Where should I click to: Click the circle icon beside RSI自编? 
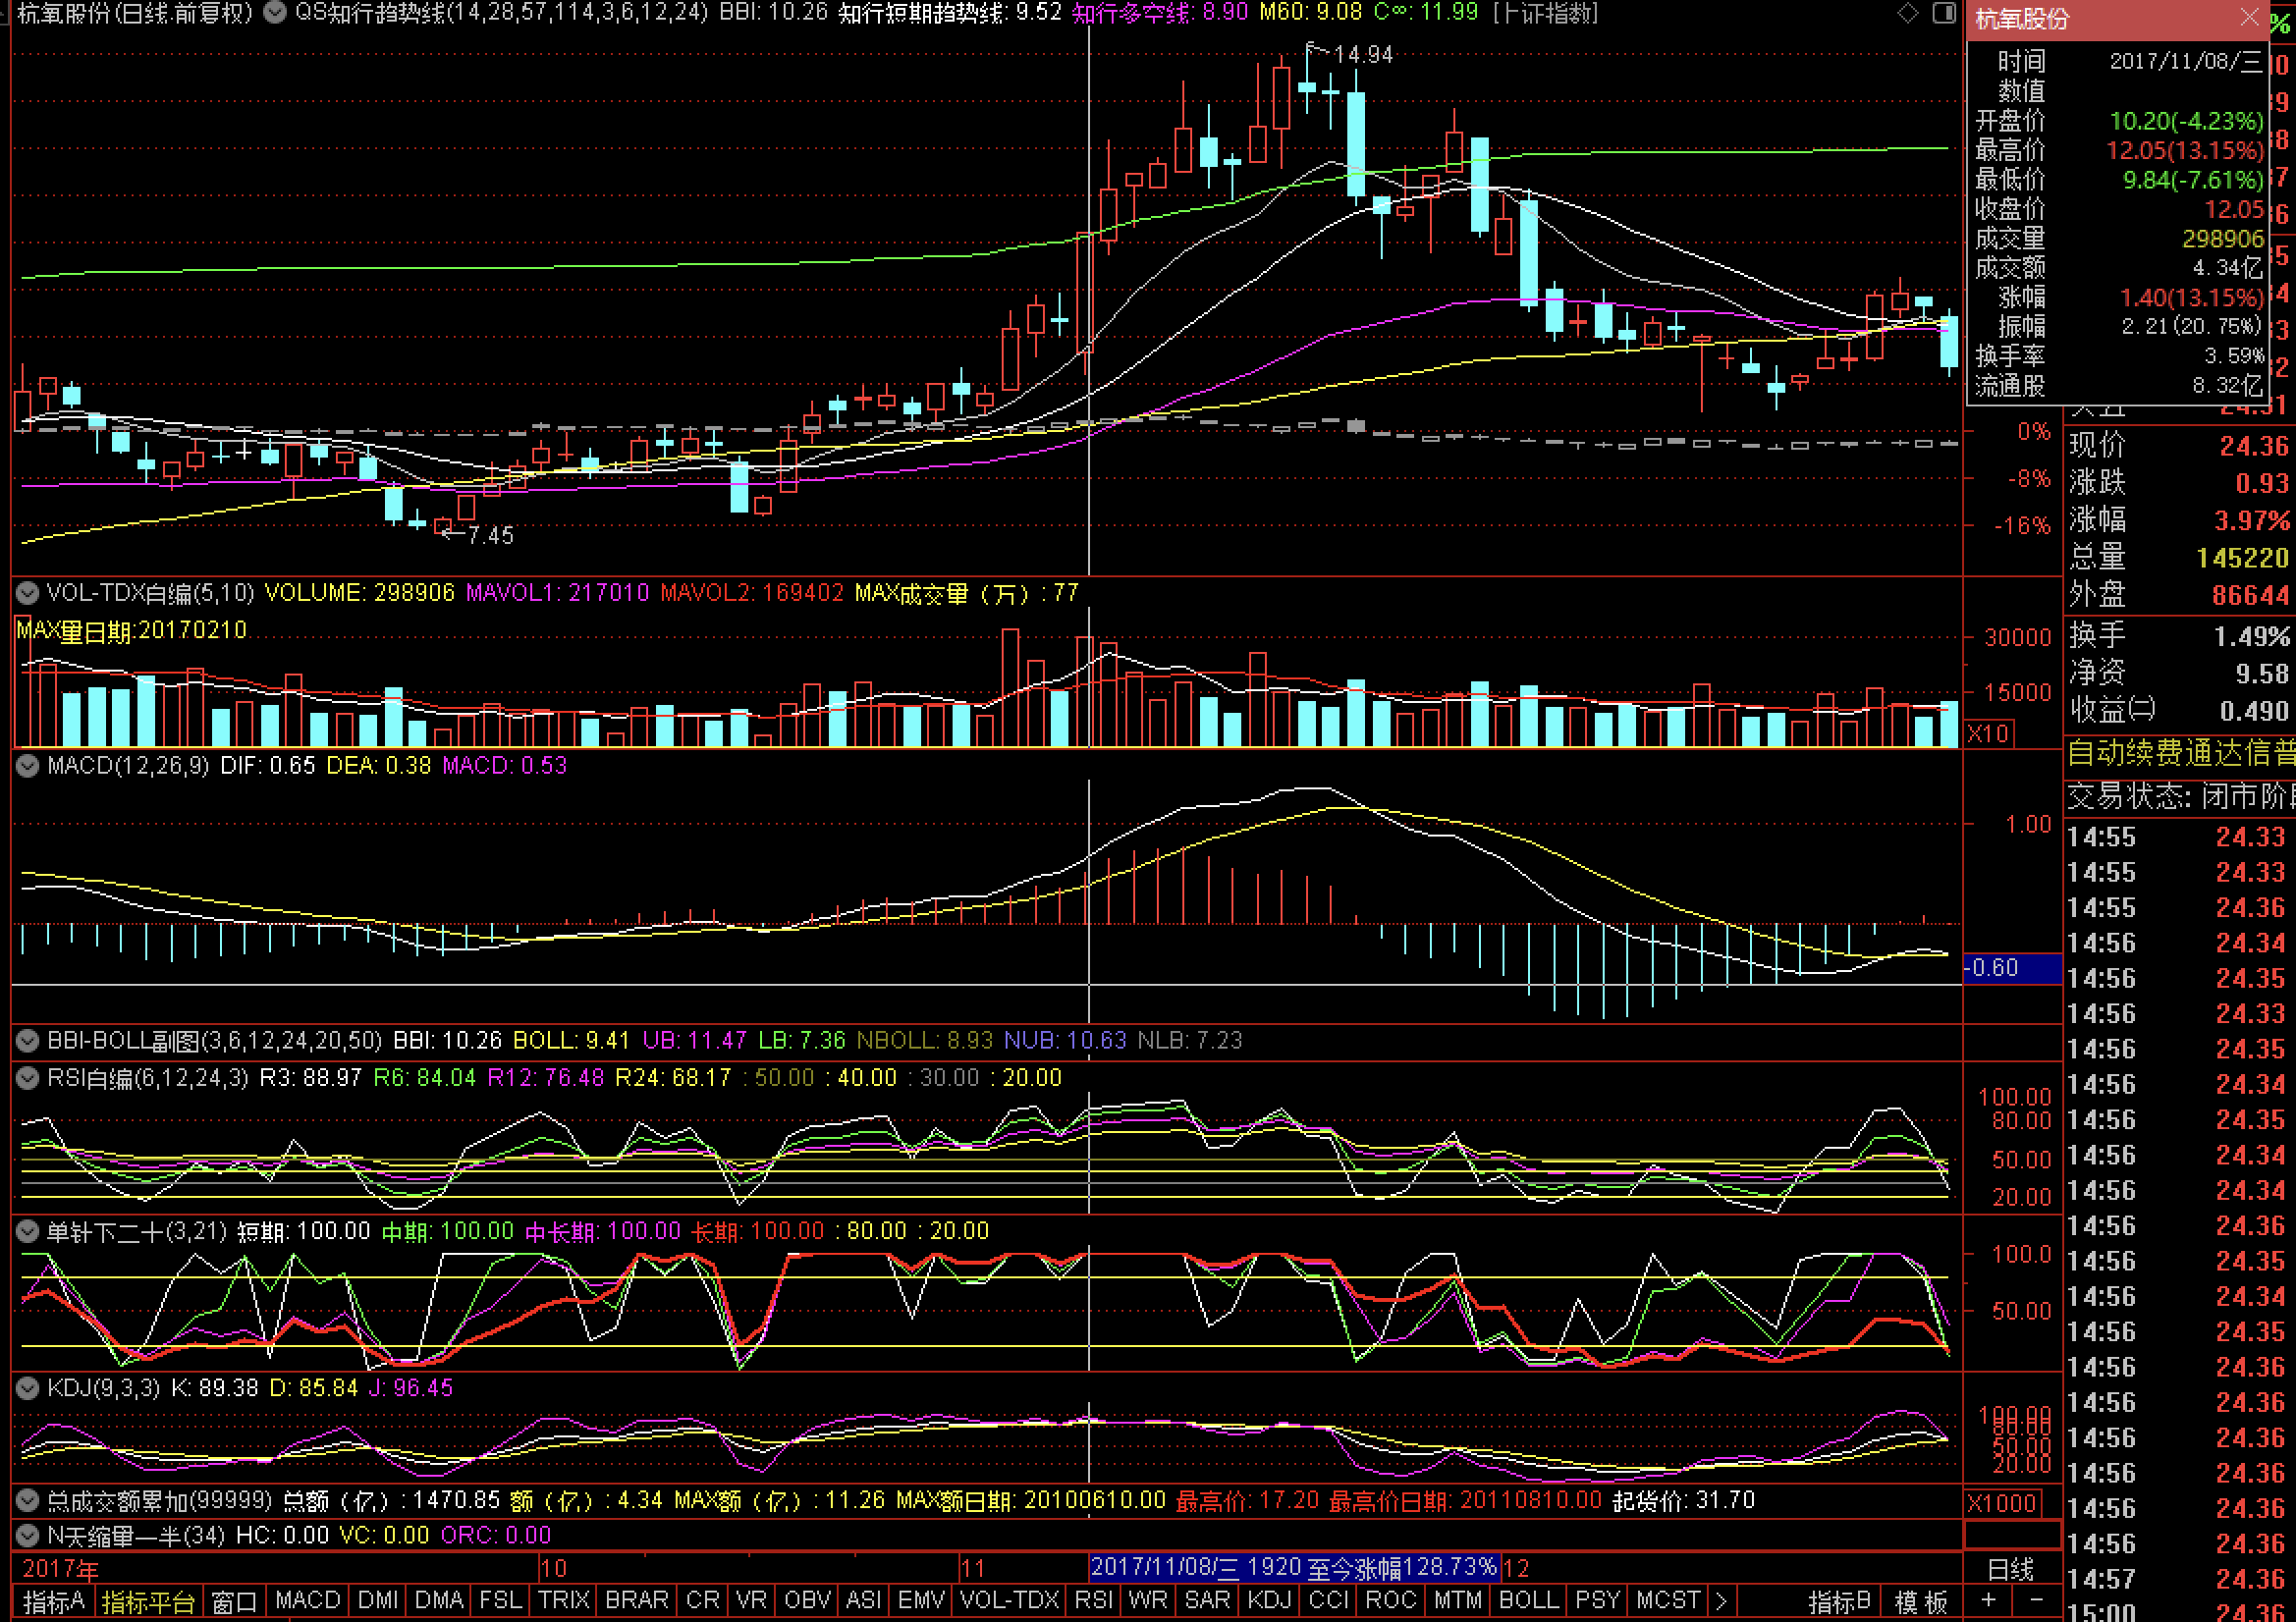27,1078
